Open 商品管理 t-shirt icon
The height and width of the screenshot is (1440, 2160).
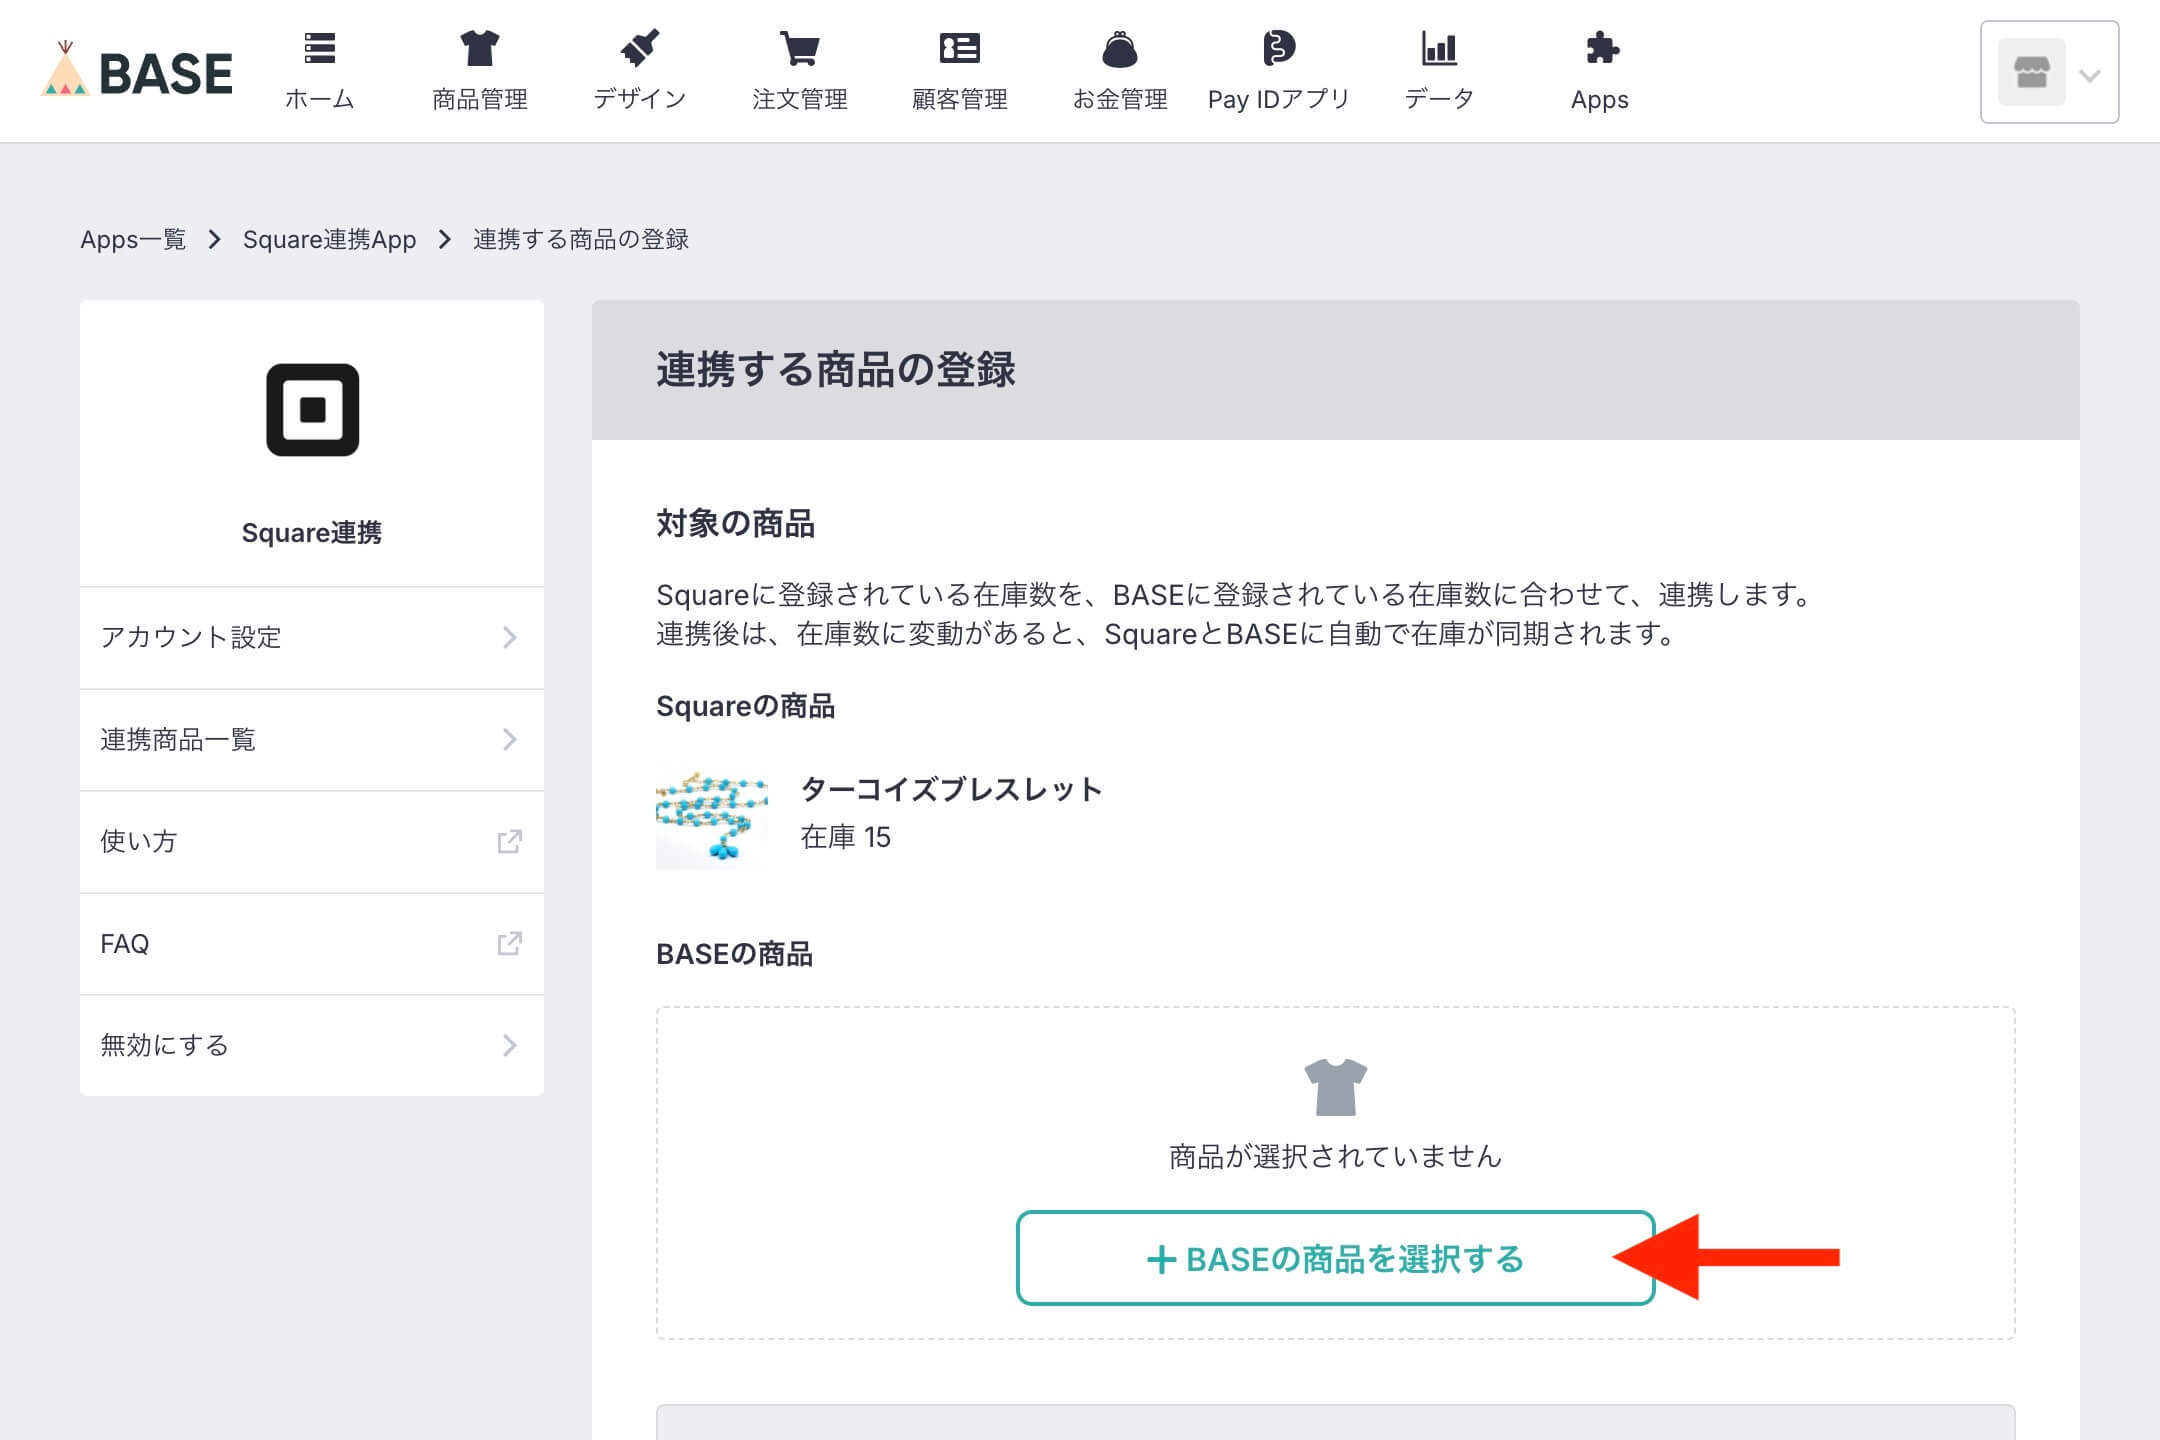tap(480, 47)
